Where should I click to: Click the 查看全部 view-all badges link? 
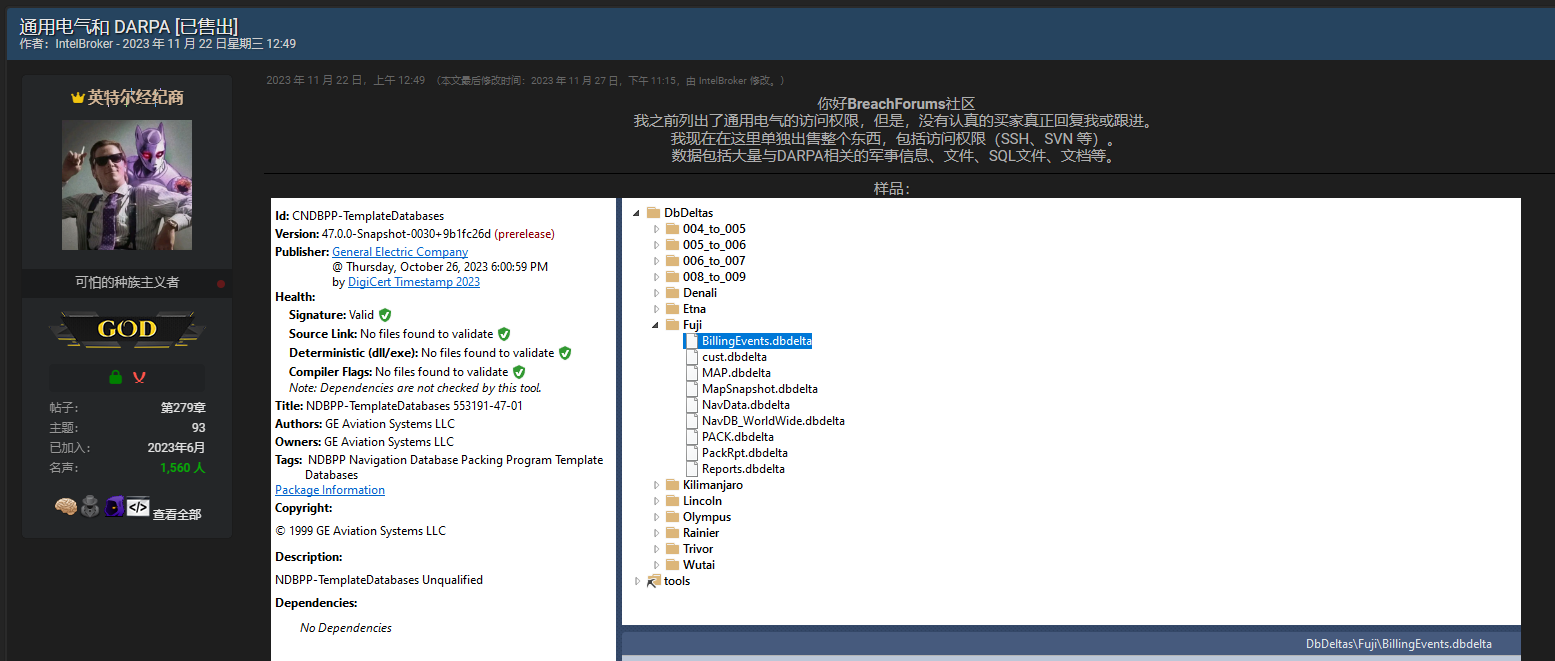click(177, 514)
